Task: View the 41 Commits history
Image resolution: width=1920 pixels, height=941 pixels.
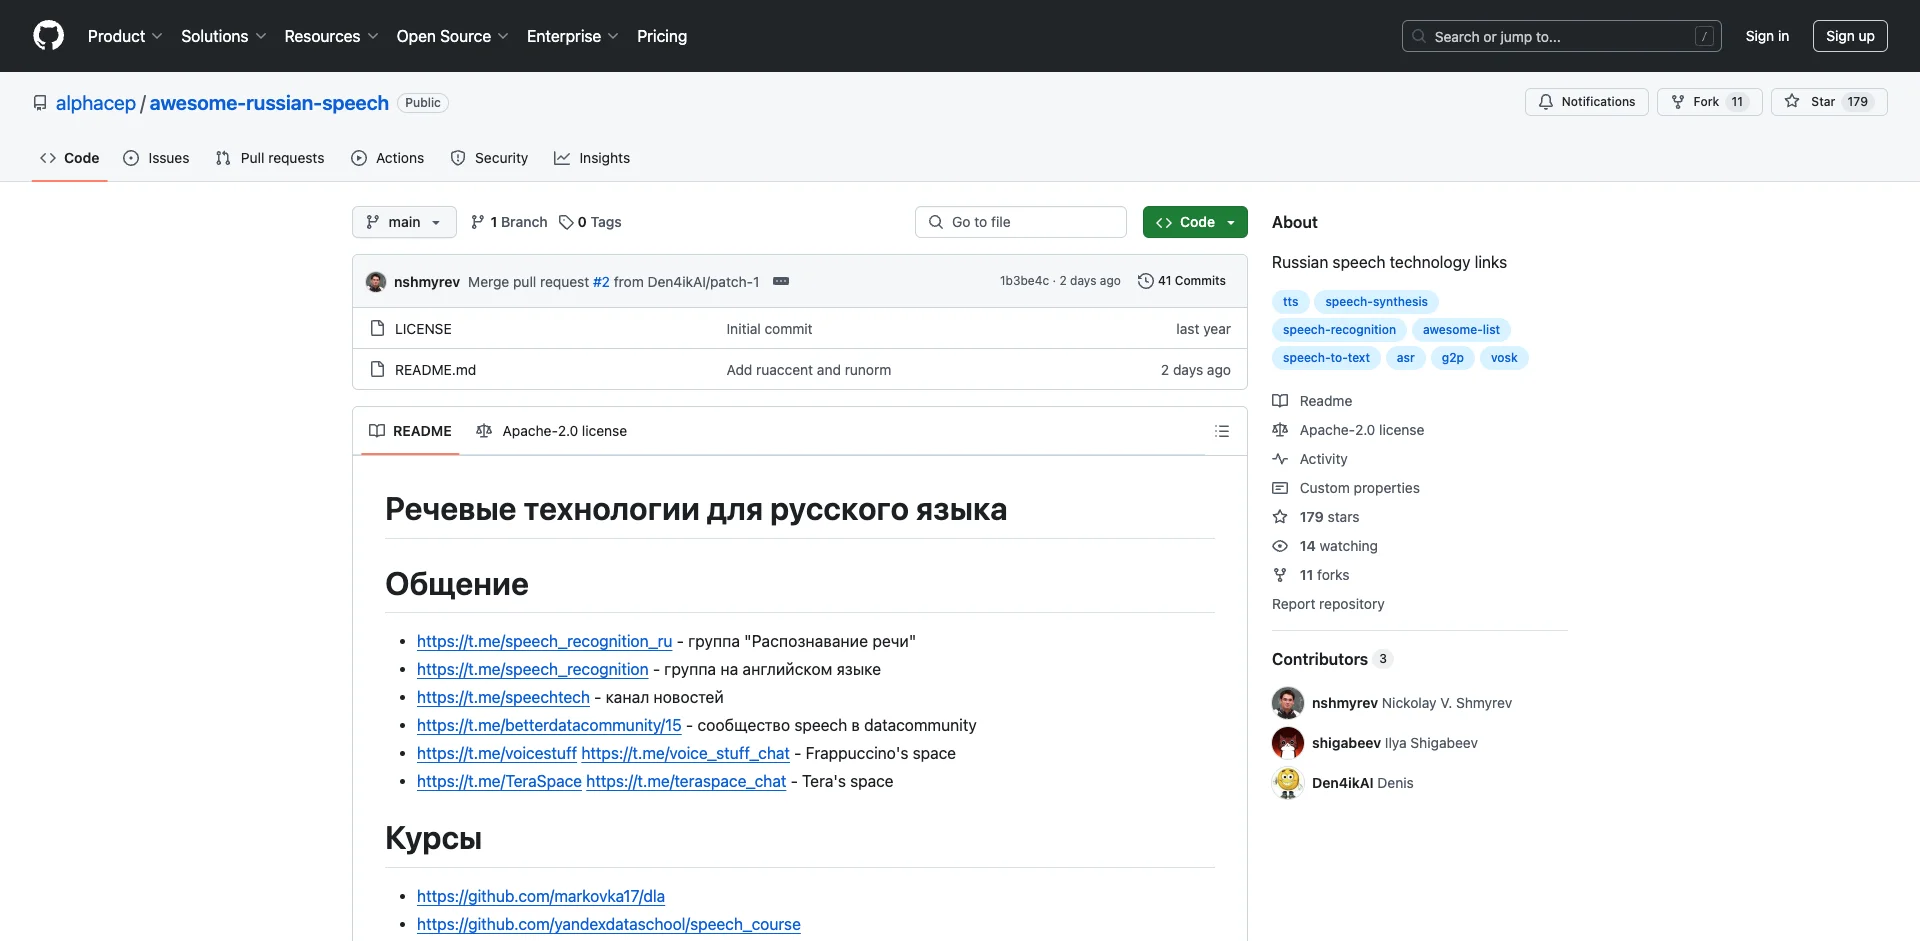Action: click(x=1182, y=281)
